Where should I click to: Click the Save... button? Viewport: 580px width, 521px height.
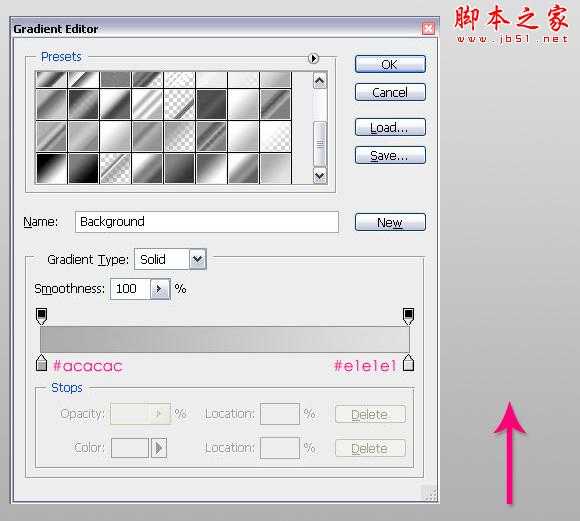click(390, 155)
